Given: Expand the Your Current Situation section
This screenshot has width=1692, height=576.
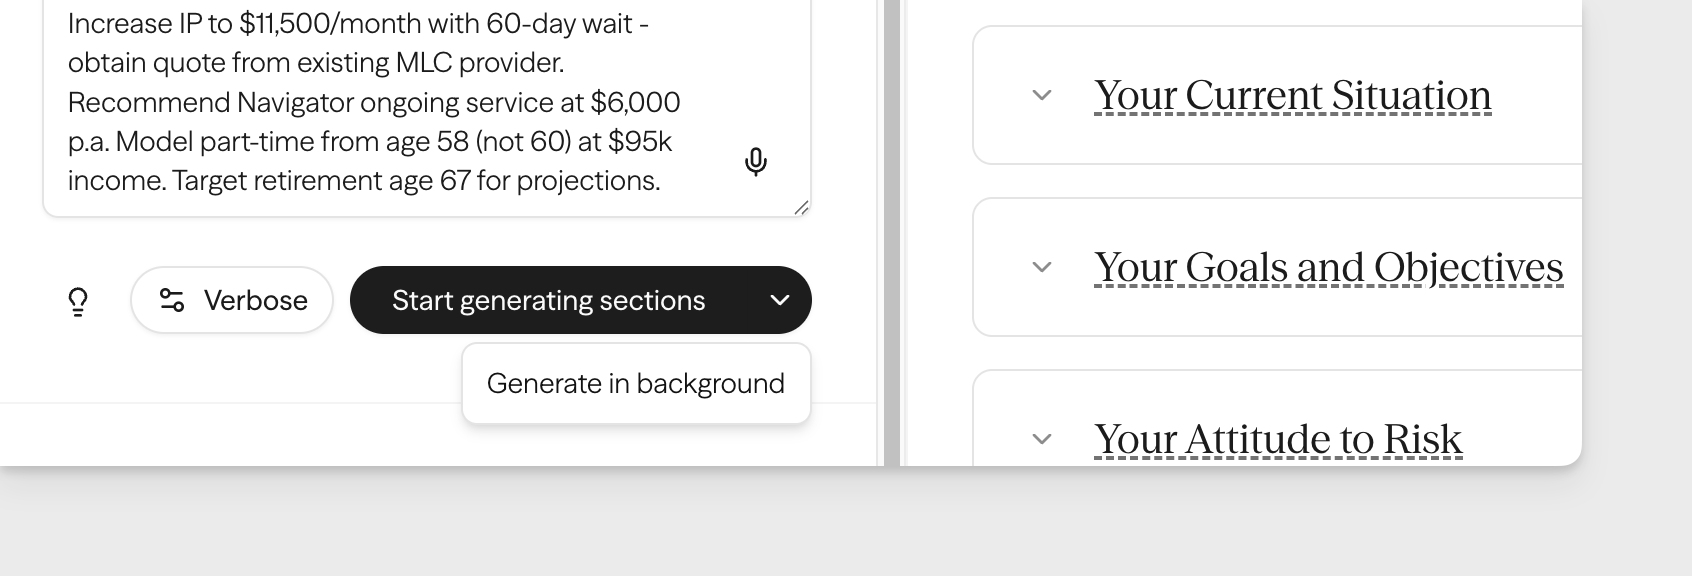Looking at the screenshot, I should pyautogui.click(x=1041, y=95).
